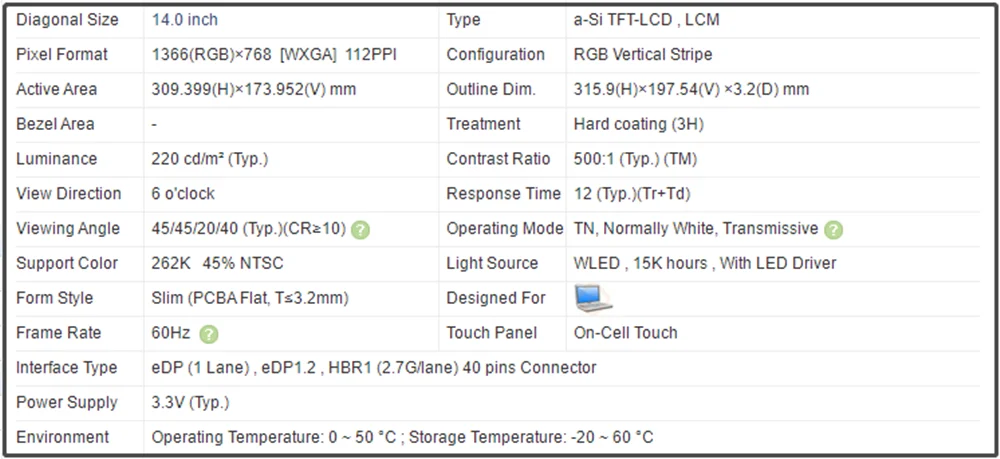Click the 3.3V (Typ.) power supply value

pyautogui.click(x=190, y=403)
